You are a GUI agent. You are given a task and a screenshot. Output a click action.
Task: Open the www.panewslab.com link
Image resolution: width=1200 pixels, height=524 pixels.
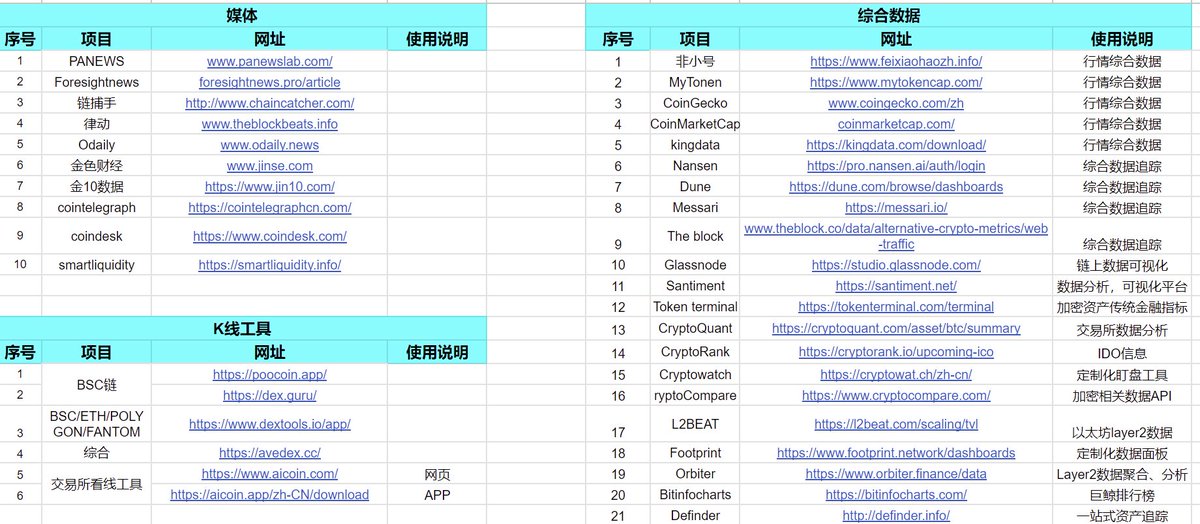click(x=269, y=61)
